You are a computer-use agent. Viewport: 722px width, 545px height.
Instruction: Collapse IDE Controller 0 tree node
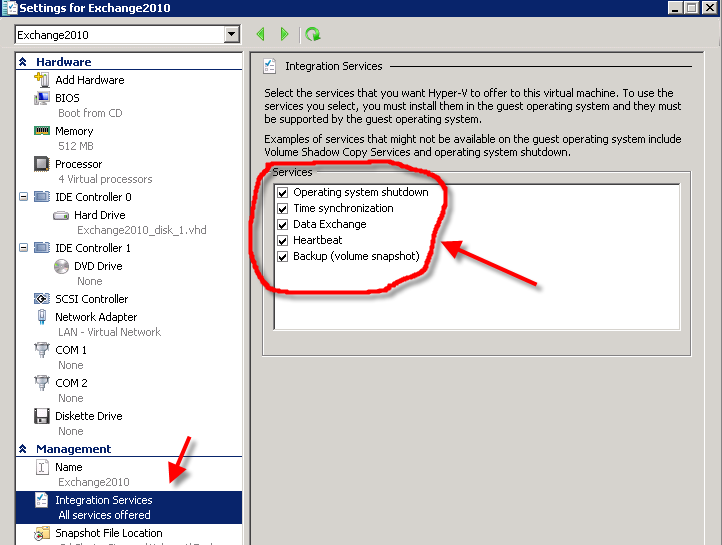pos(23,197)
